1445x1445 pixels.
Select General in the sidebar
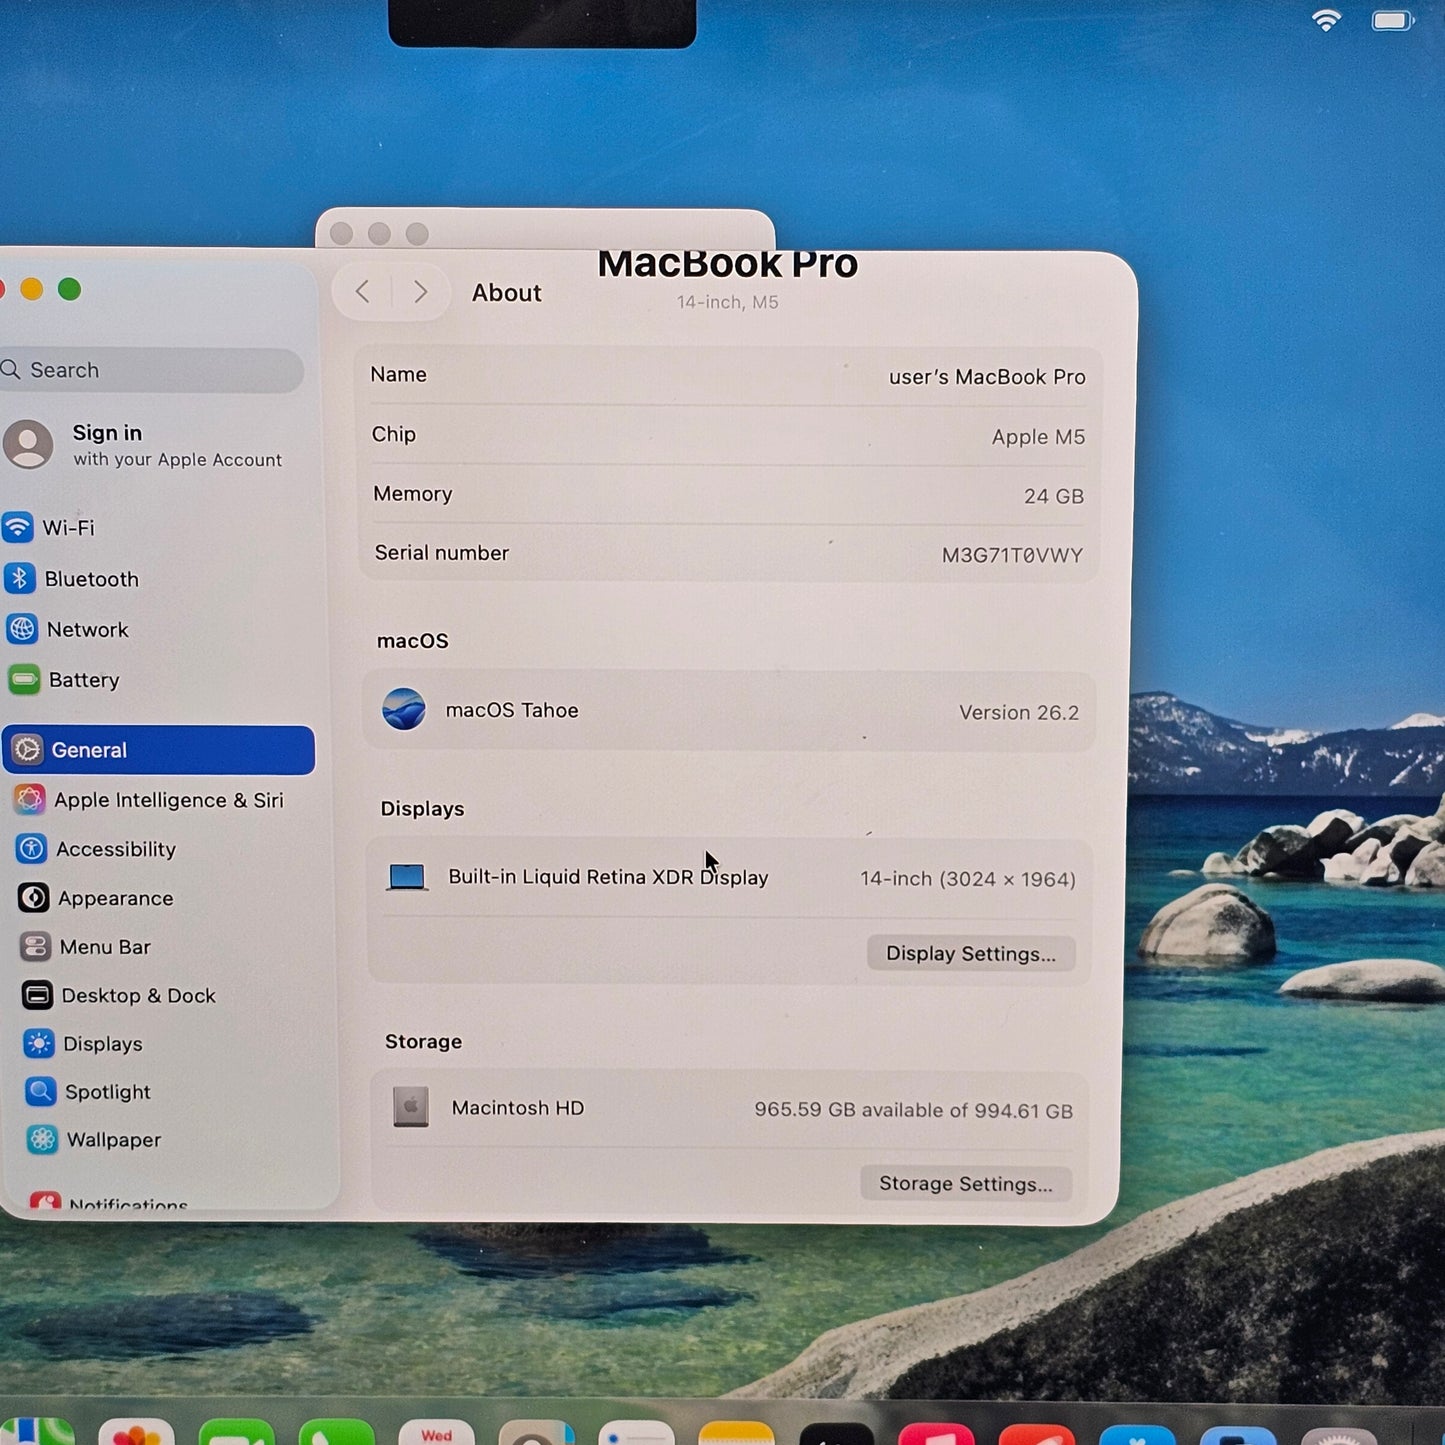92,750
